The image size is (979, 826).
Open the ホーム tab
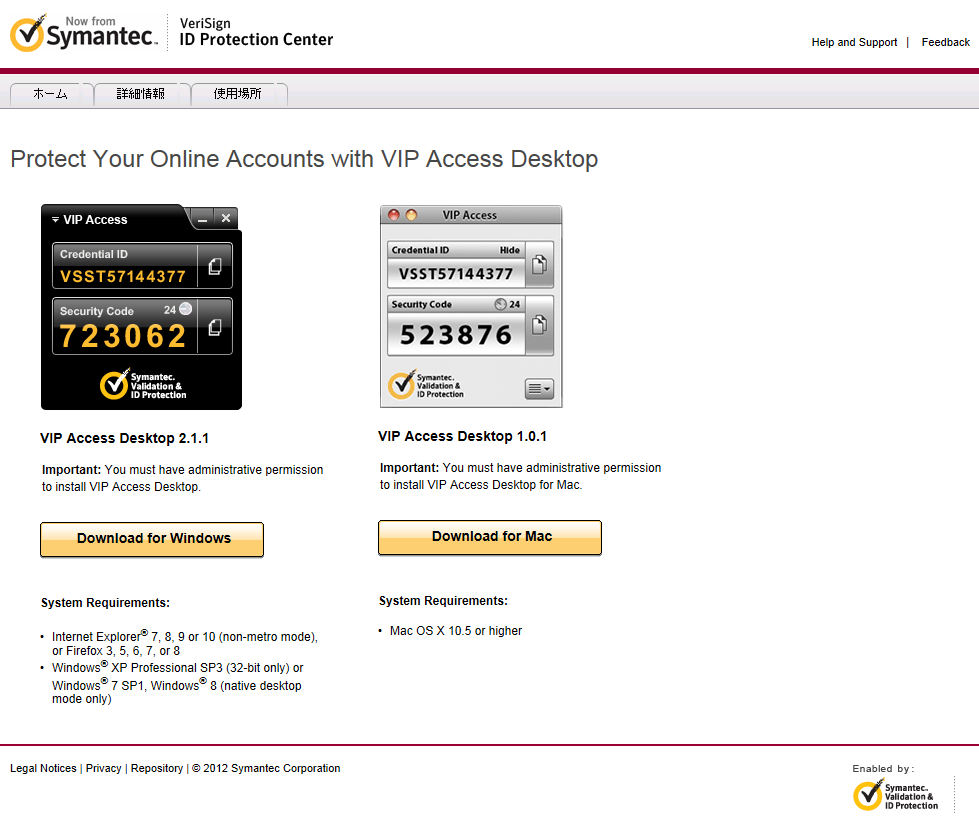point(50,94)
